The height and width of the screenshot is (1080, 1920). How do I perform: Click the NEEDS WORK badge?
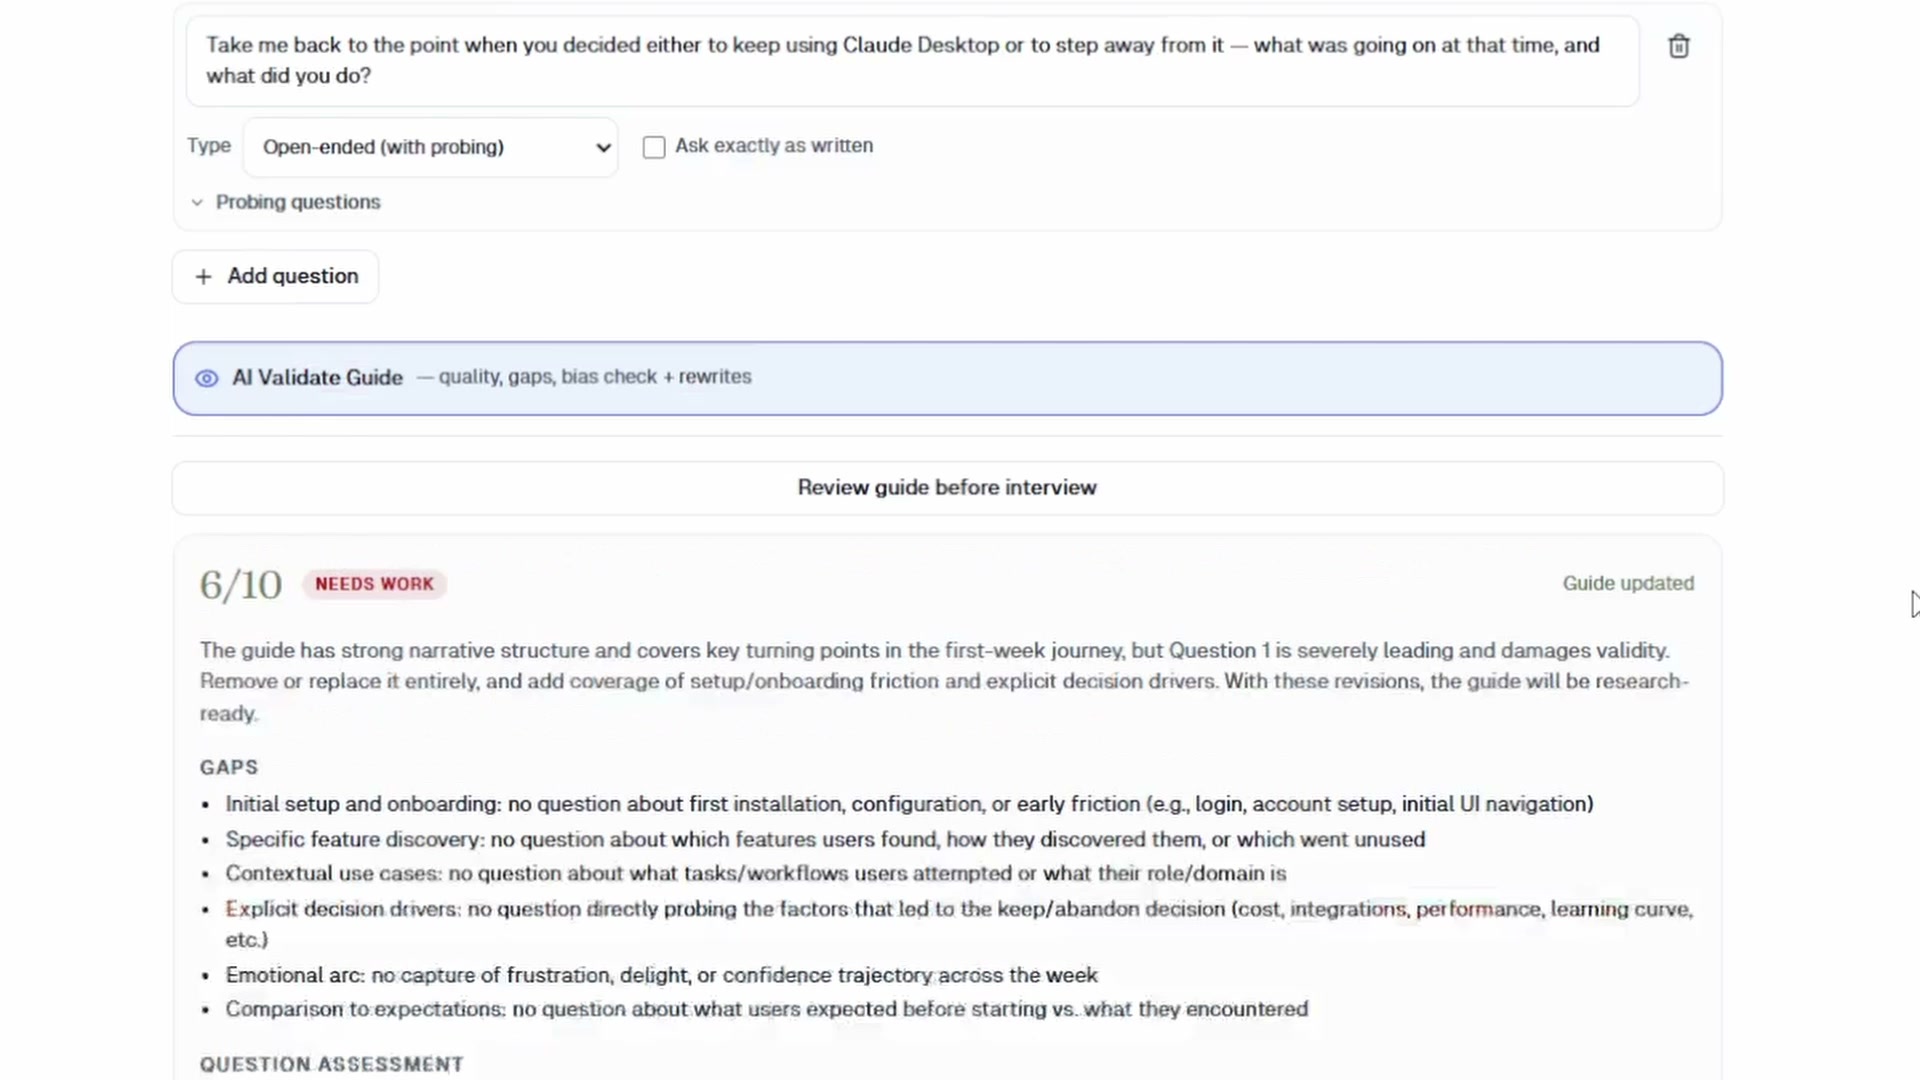375,584
